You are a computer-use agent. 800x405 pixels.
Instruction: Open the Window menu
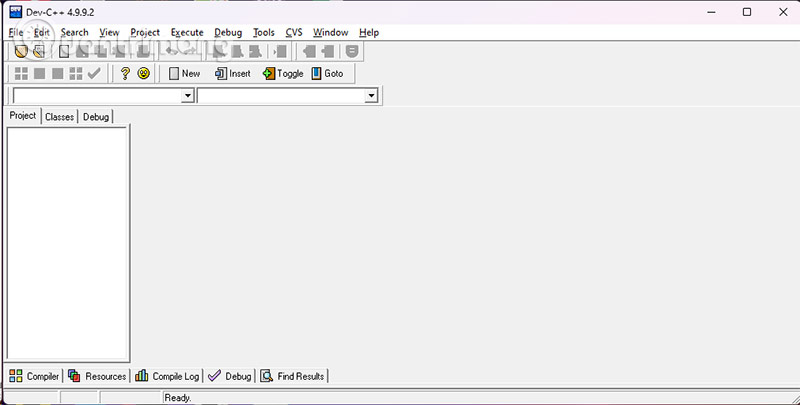[331, 33]
